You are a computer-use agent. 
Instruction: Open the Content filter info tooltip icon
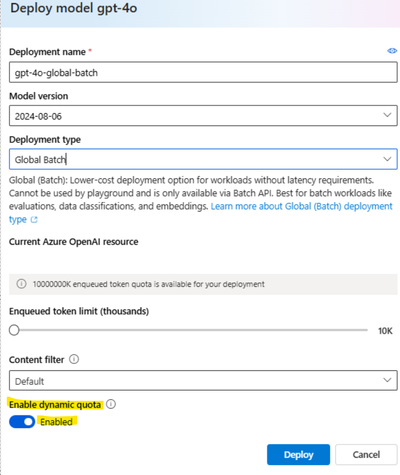point(74,359)
